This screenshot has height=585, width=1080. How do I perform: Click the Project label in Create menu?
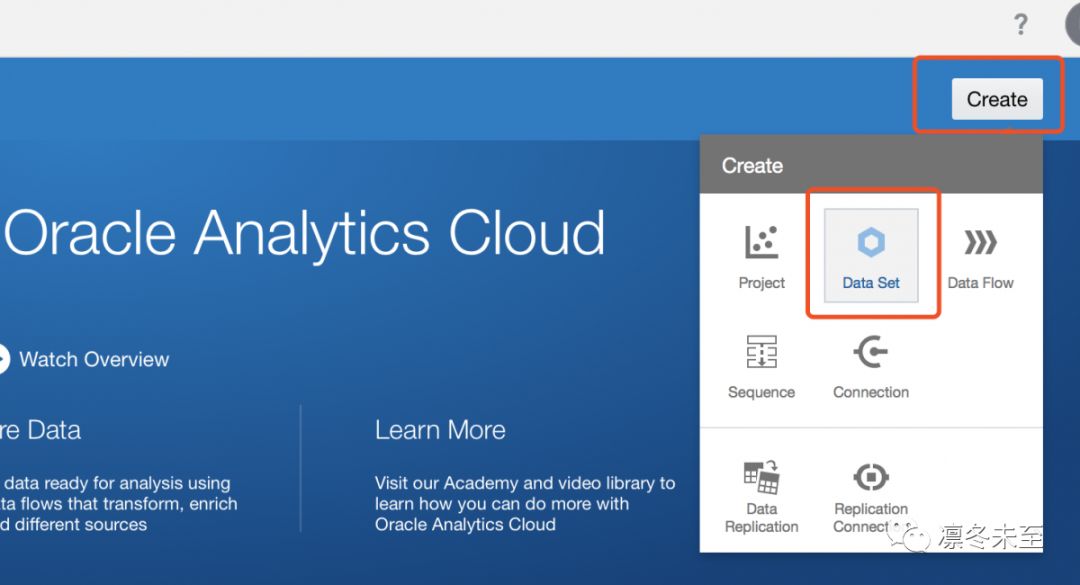click(x=762, y=283)
